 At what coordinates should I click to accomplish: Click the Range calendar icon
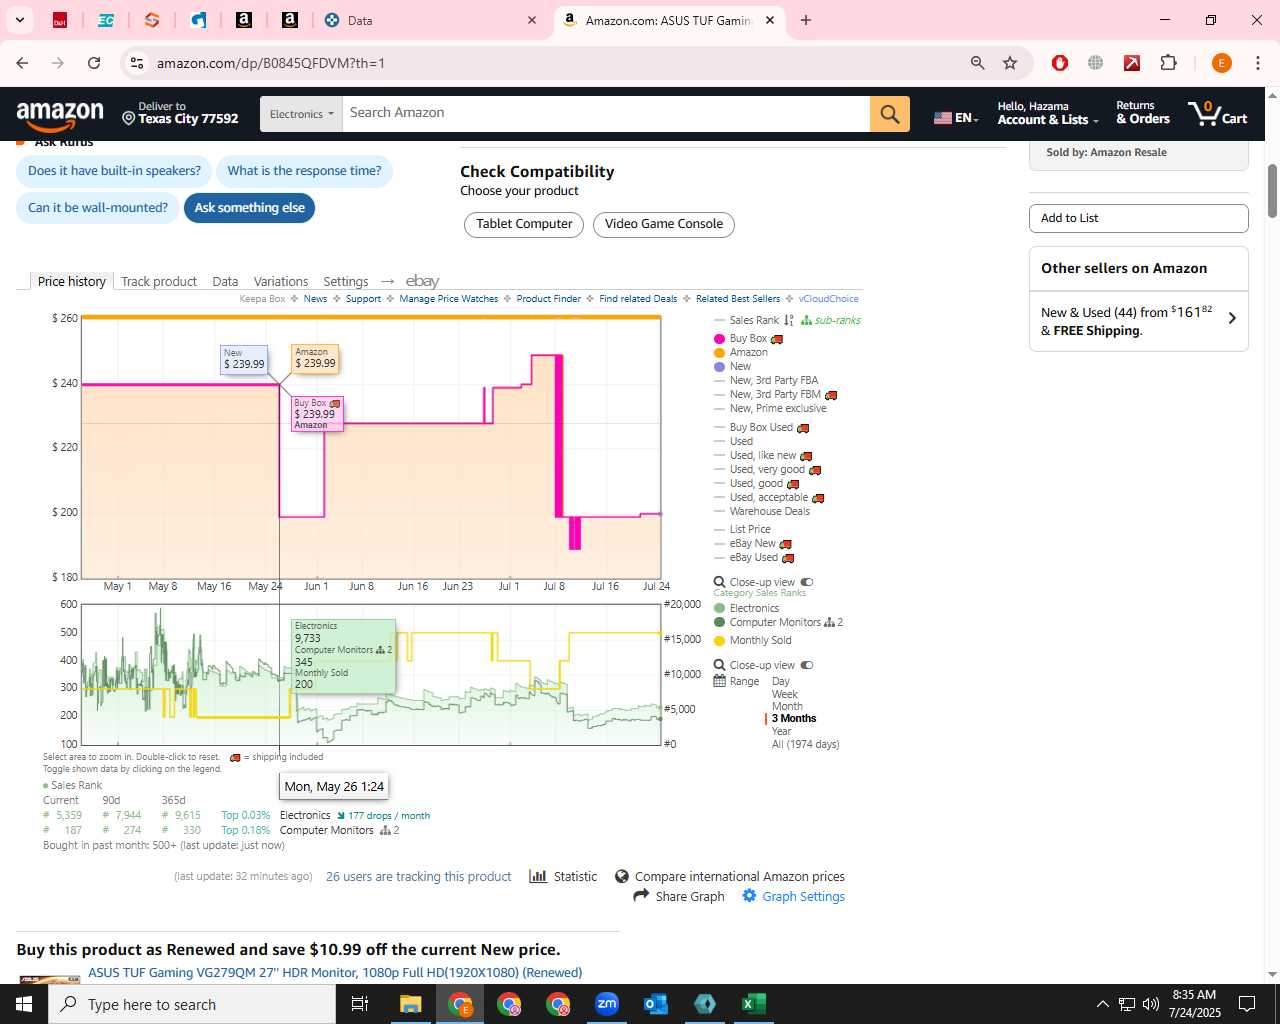719,681
